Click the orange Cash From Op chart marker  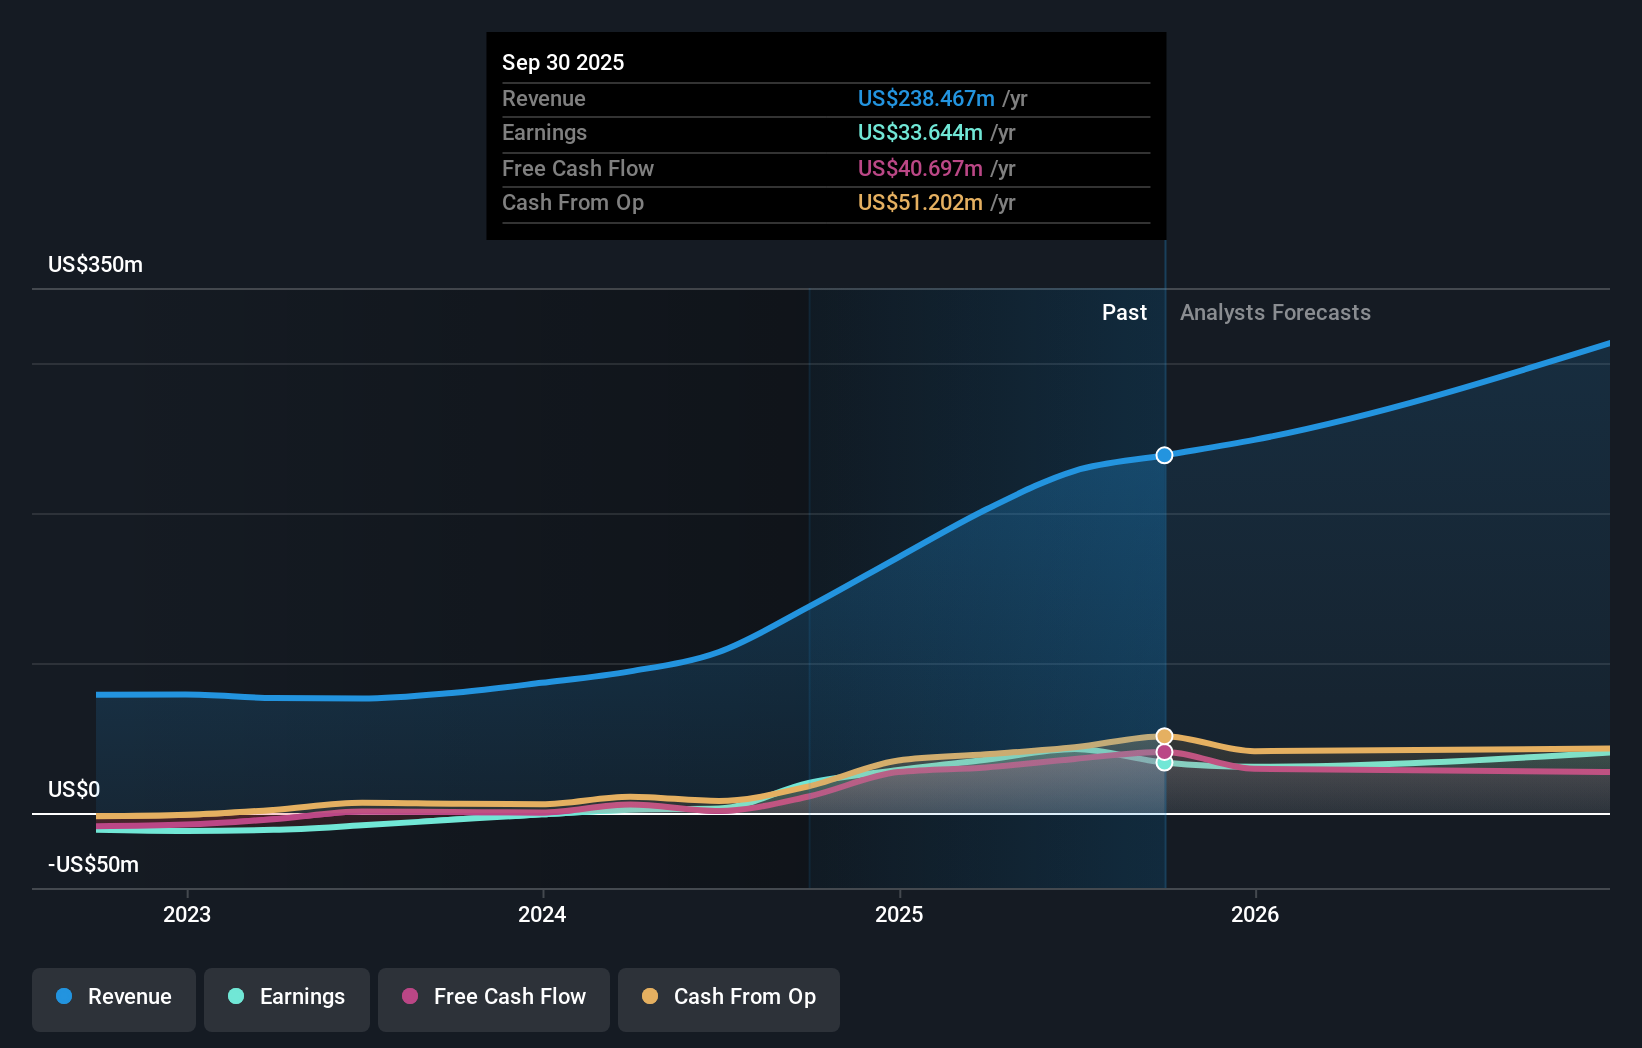1163,735
